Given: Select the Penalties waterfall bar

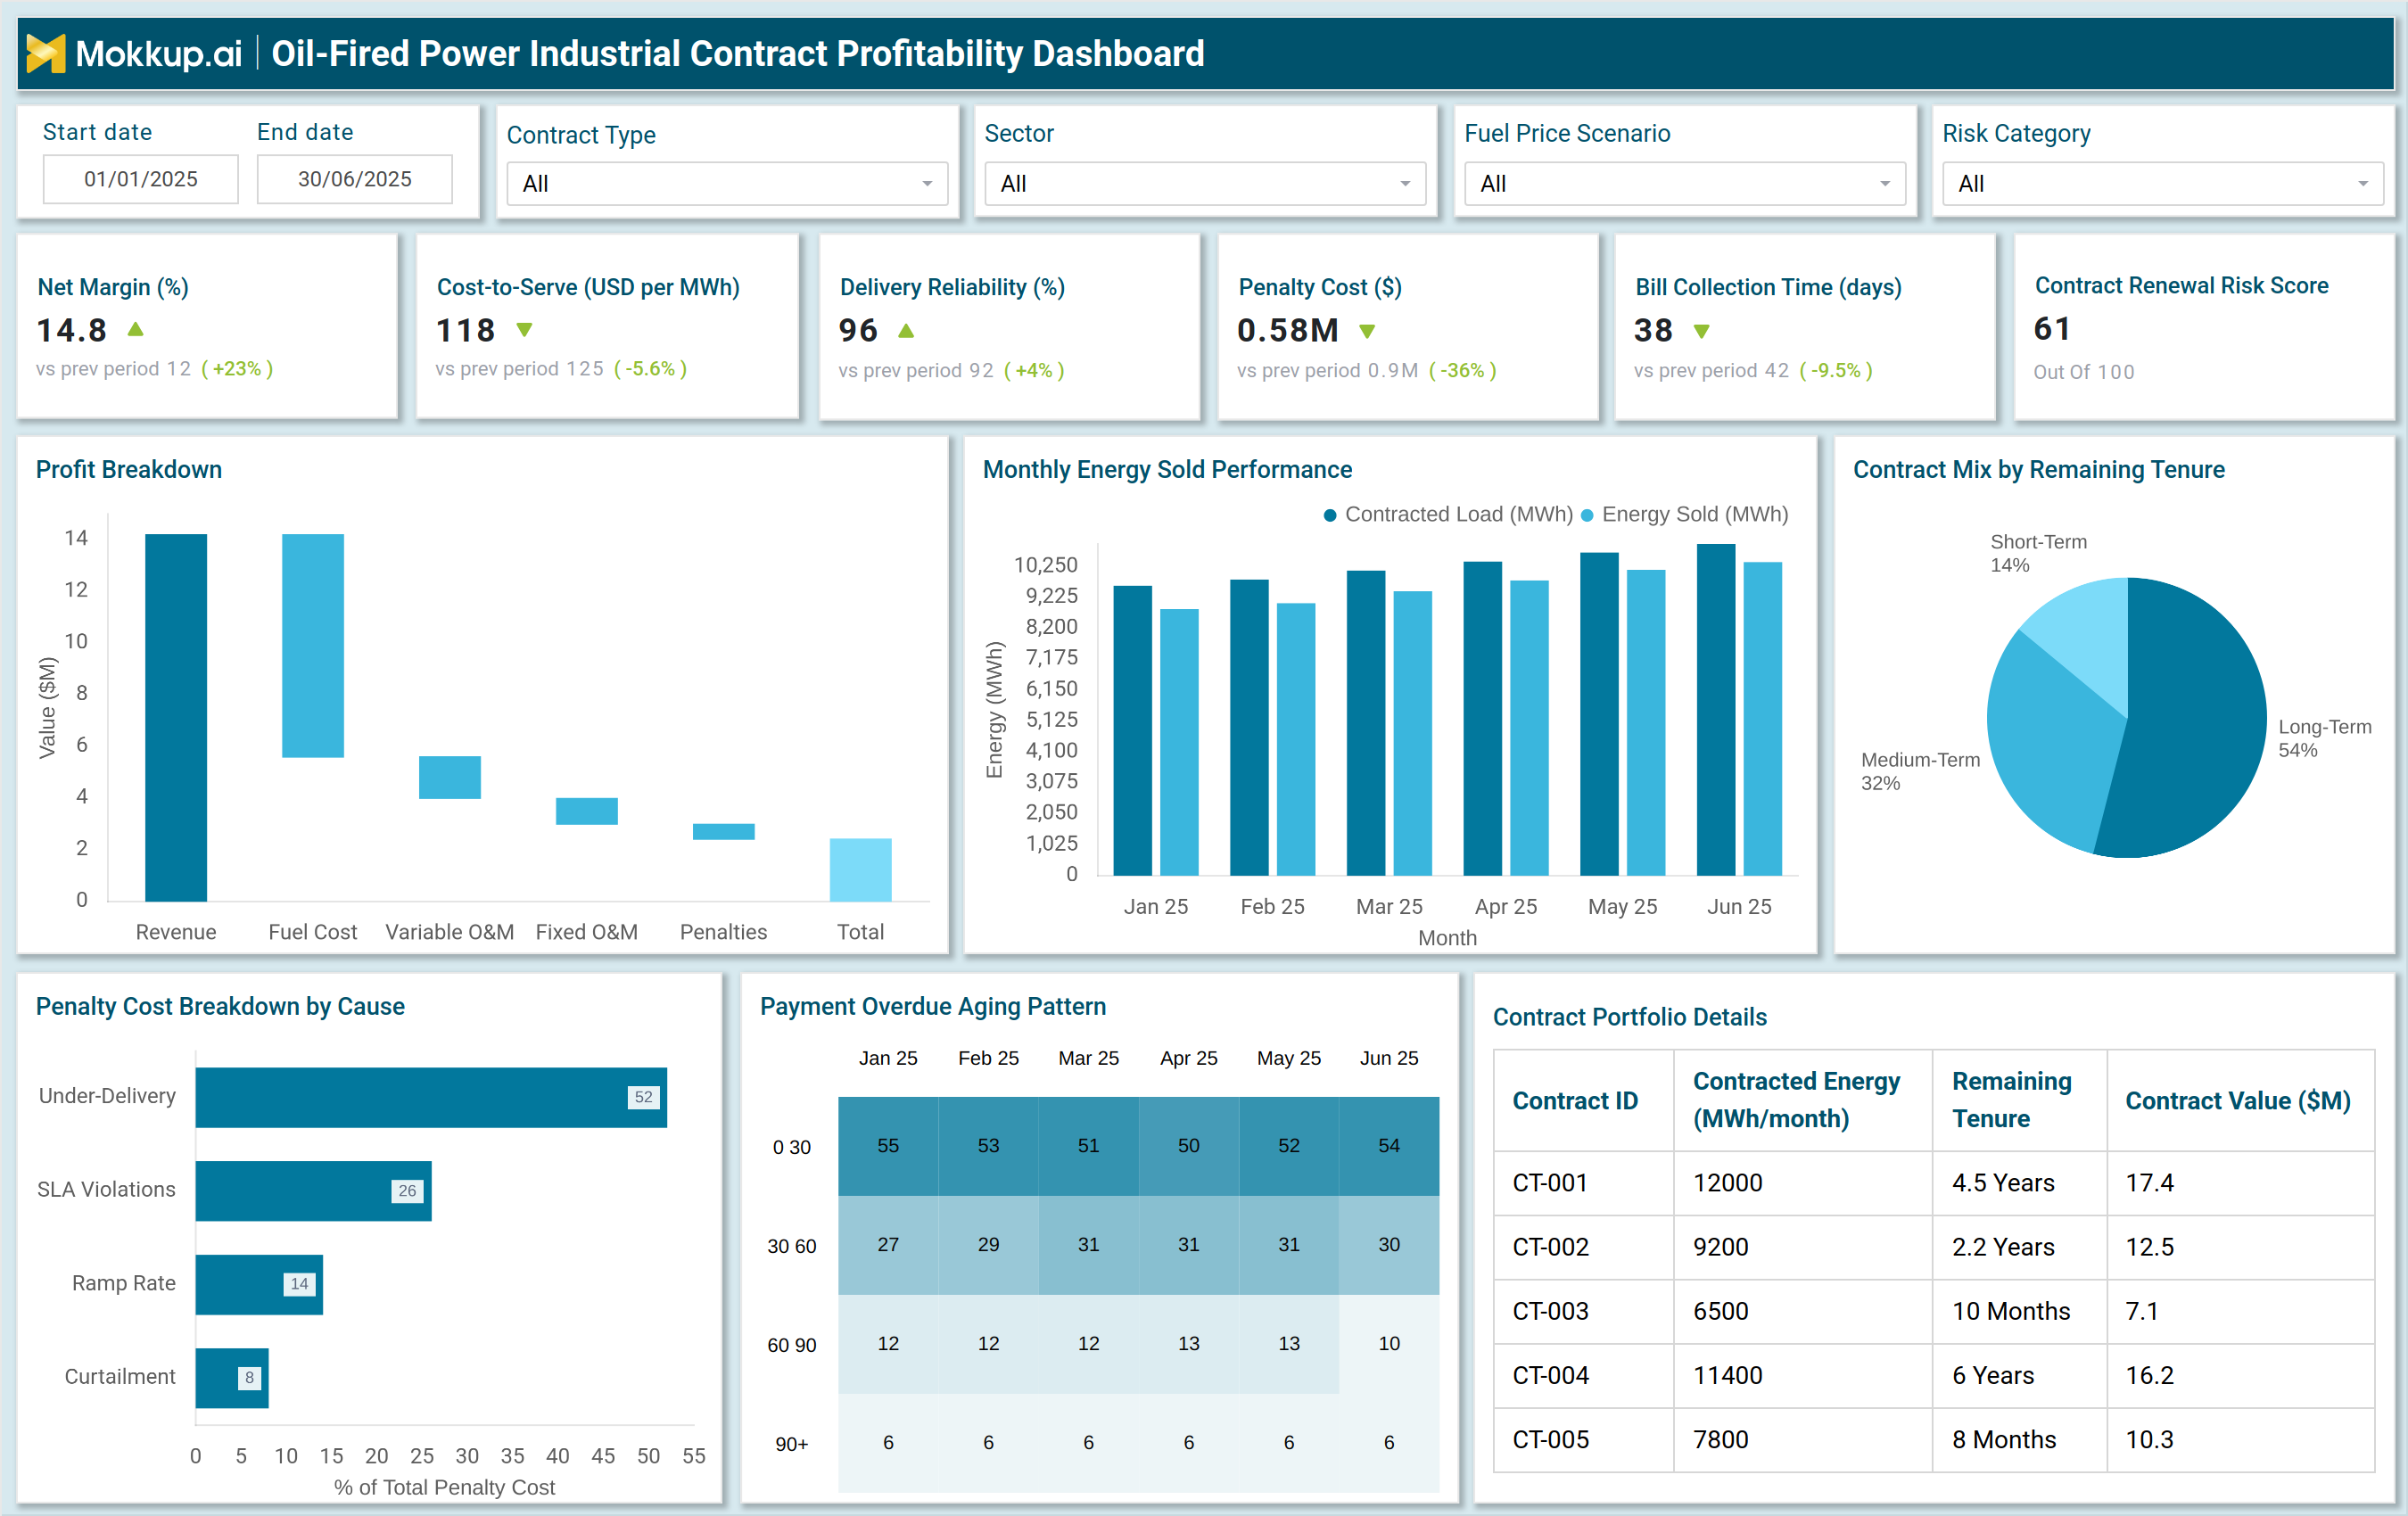Looking at the screenshot, I should [x=724, y=832].
